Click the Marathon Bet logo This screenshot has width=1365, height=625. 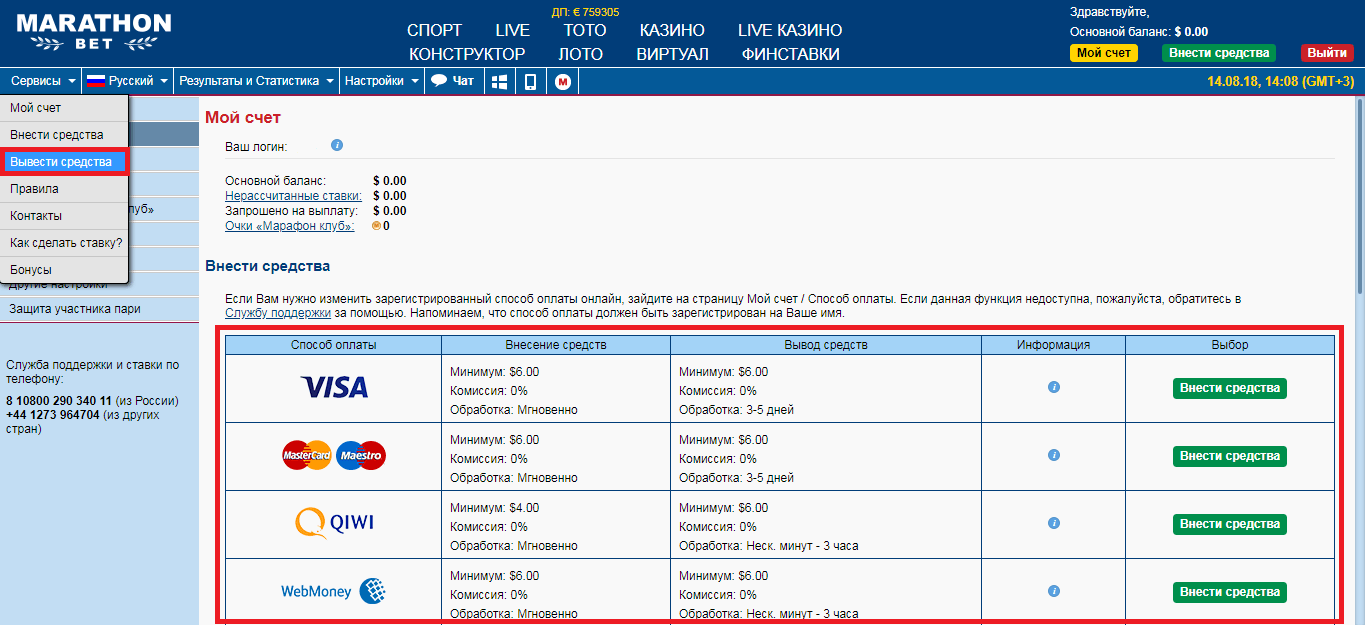click(x=94, y=32)
